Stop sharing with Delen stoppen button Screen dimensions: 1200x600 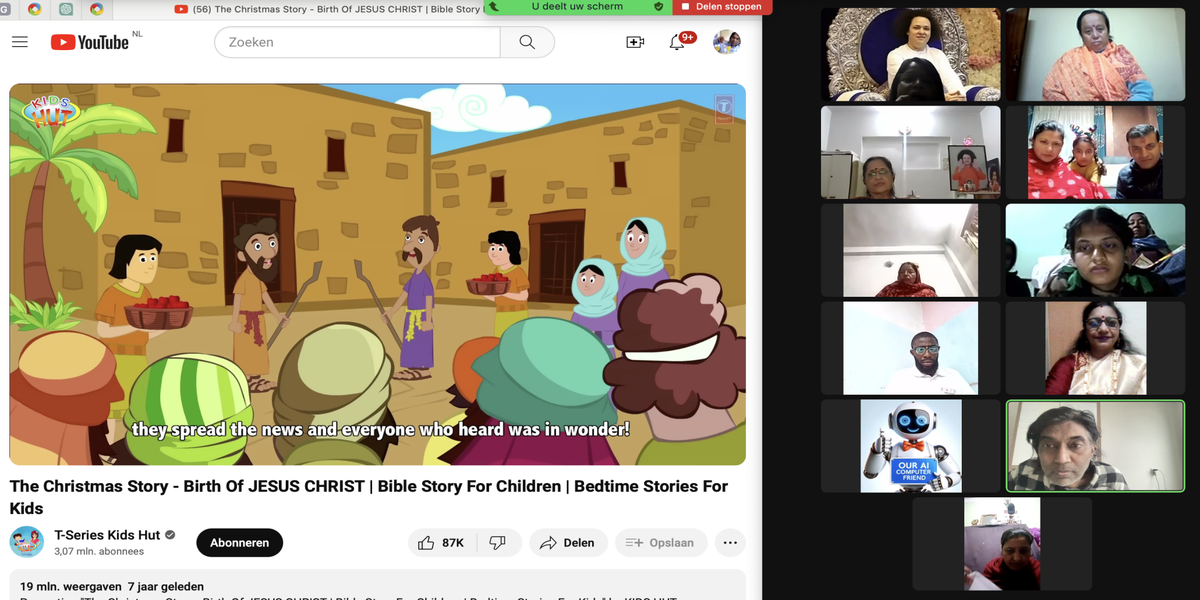pyautogui.click(x=721, y=7)
